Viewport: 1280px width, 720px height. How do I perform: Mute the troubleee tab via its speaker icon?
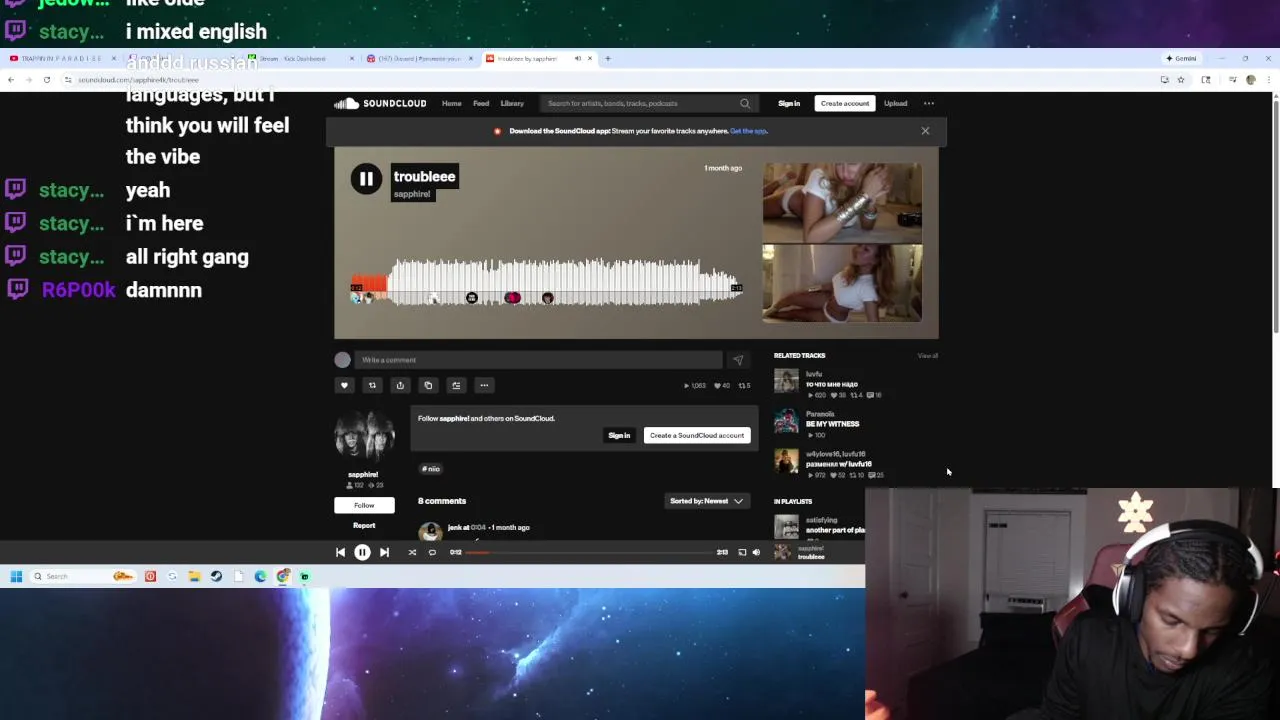[578, 58]
